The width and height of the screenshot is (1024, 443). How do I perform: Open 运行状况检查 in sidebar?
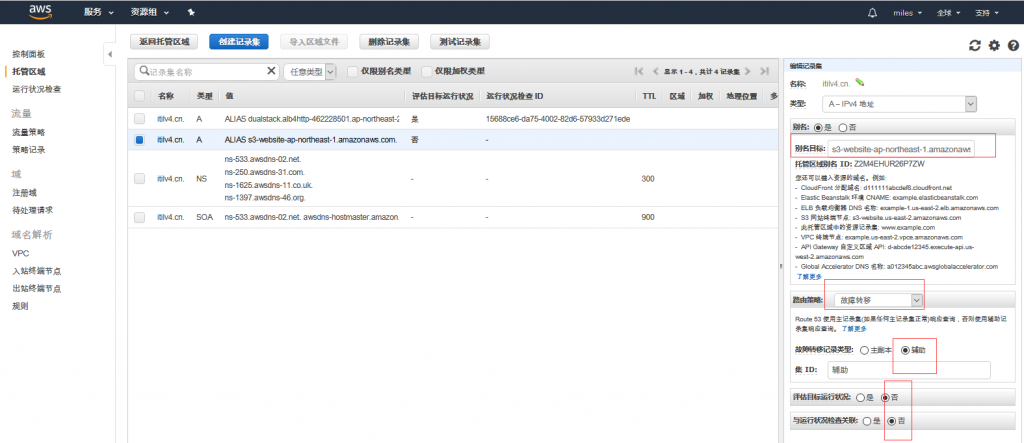pos(37,89)
